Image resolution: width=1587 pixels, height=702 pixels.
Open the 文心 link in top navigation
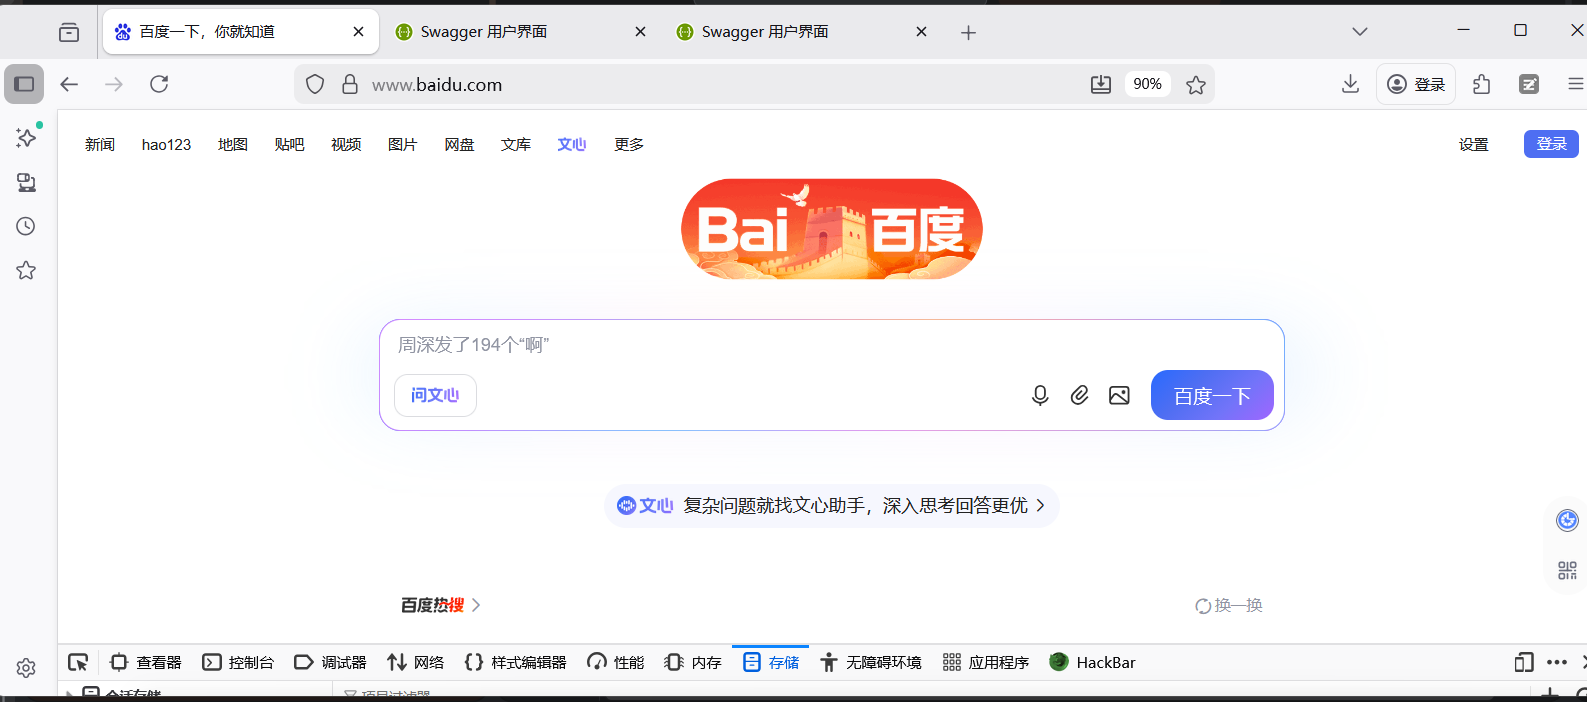pyautogui.click(x=572, y=145)
